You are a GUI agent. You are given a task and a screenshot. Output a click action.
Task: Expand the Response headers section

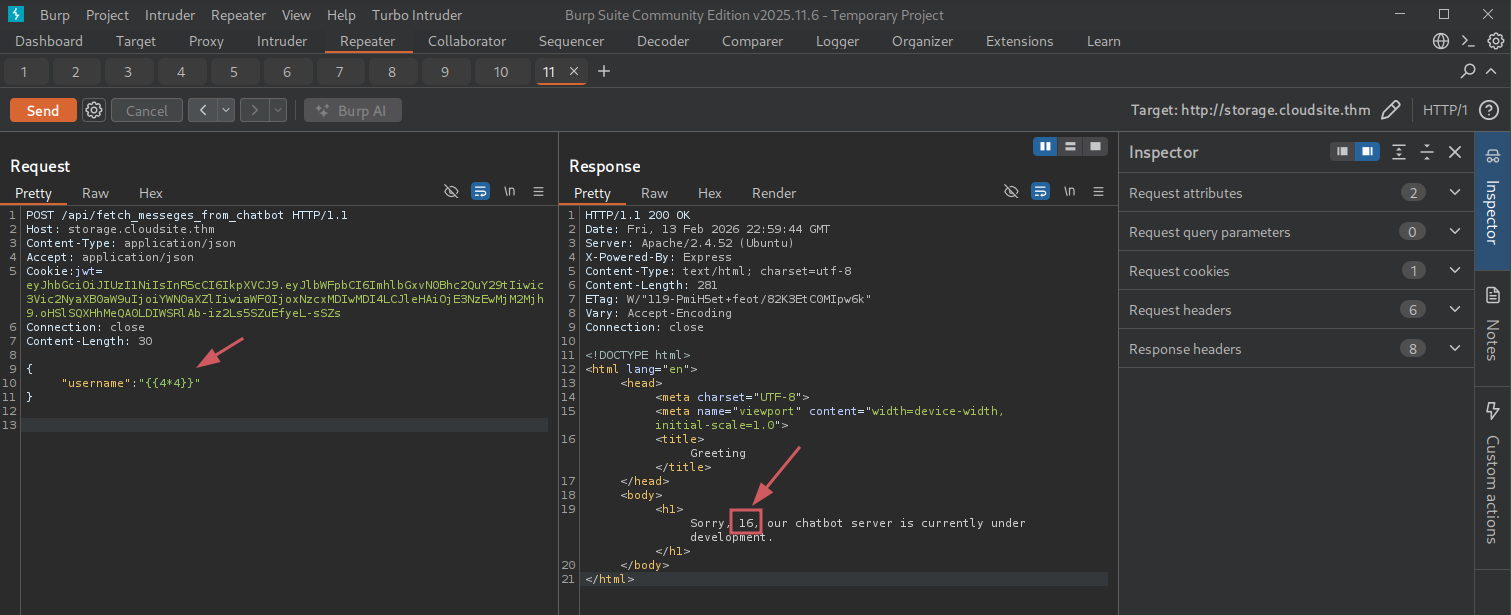(1455, 349)
